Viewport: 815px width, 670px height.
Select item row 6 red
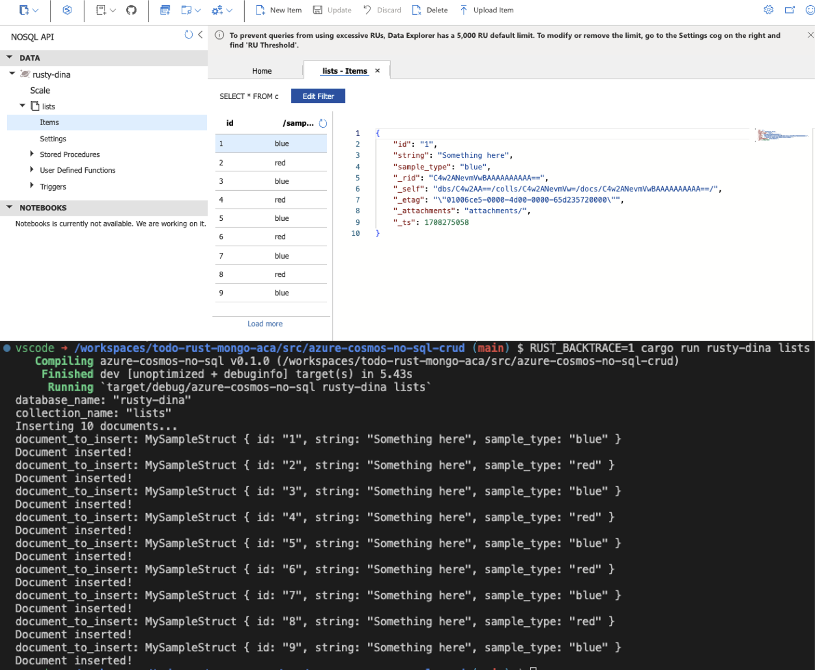pyautogui.click(x=271, y=237)
